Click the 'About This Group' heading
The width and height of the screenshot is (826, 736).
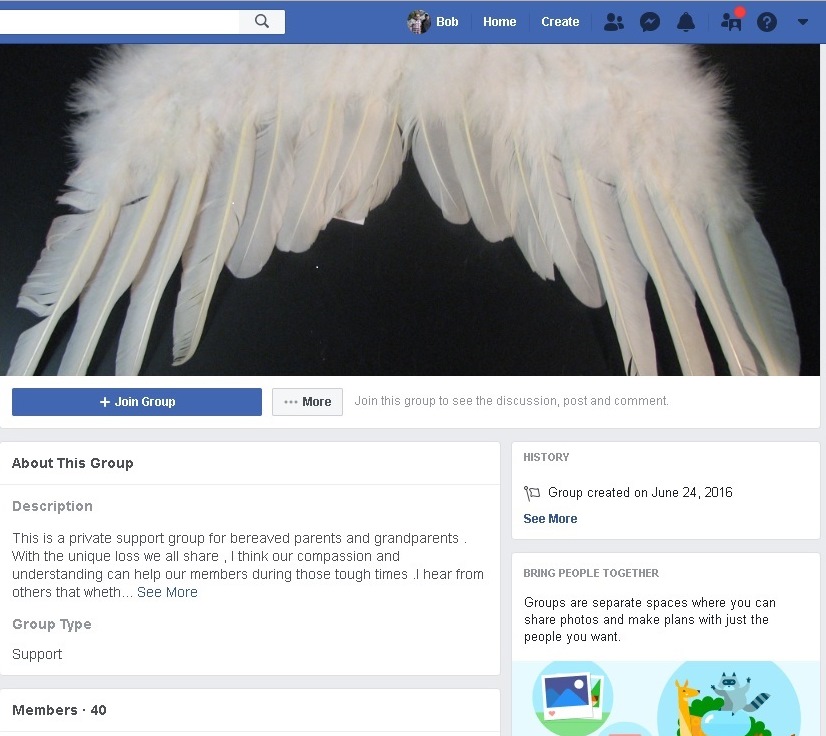click(x=73, y=463)
